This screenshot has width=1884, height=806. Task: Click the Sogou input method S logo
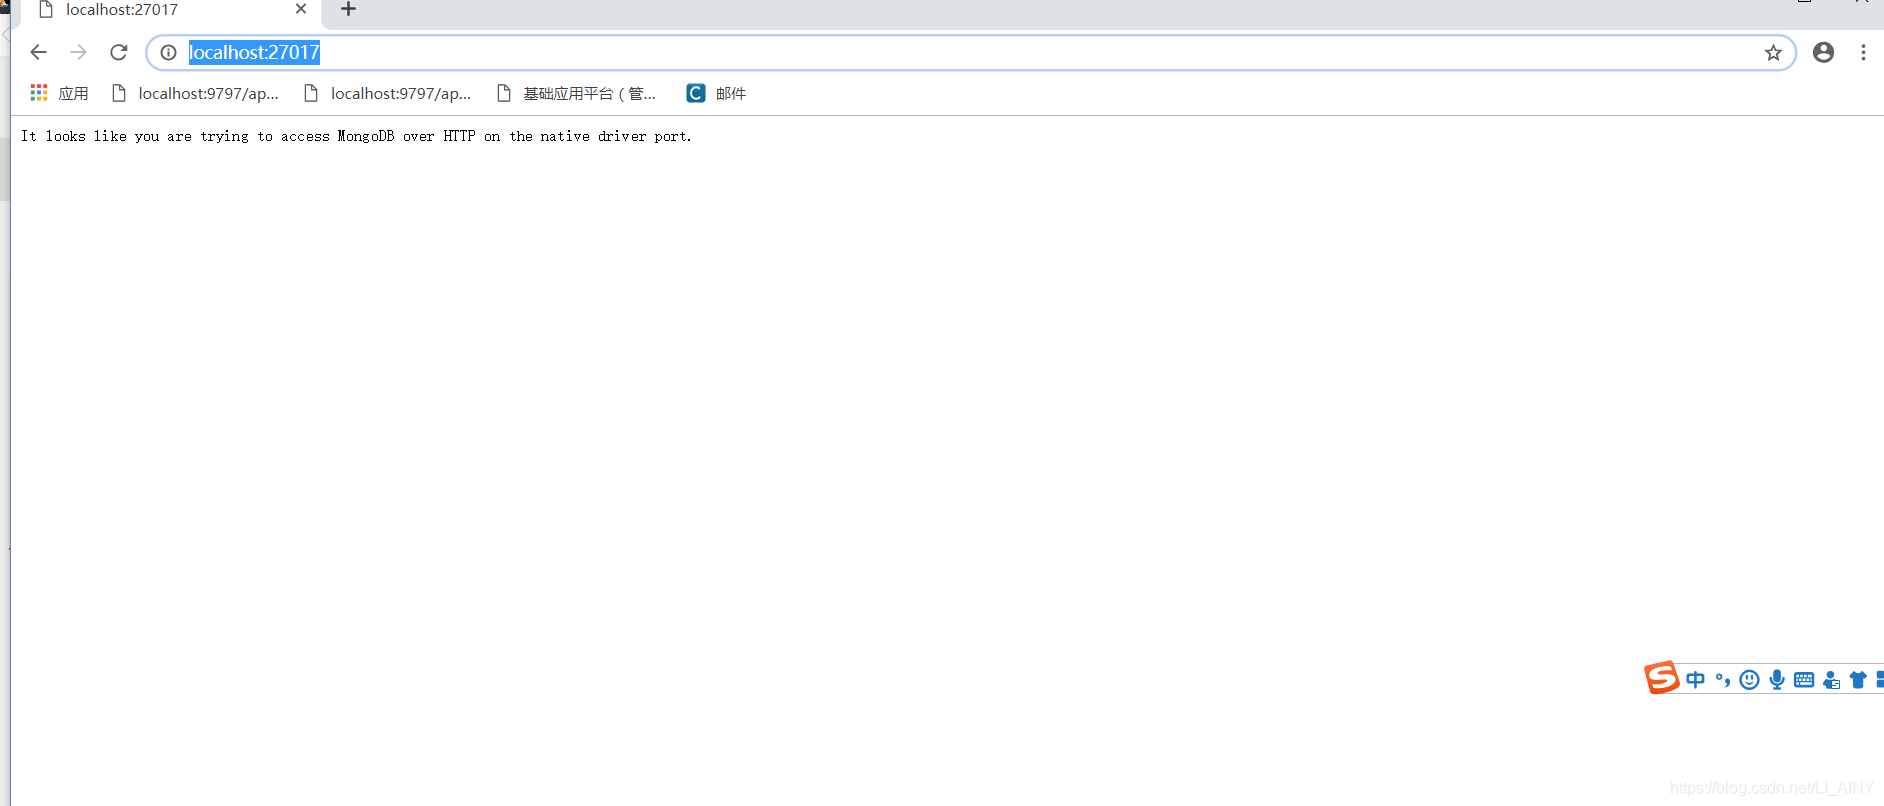(1662, 678)
